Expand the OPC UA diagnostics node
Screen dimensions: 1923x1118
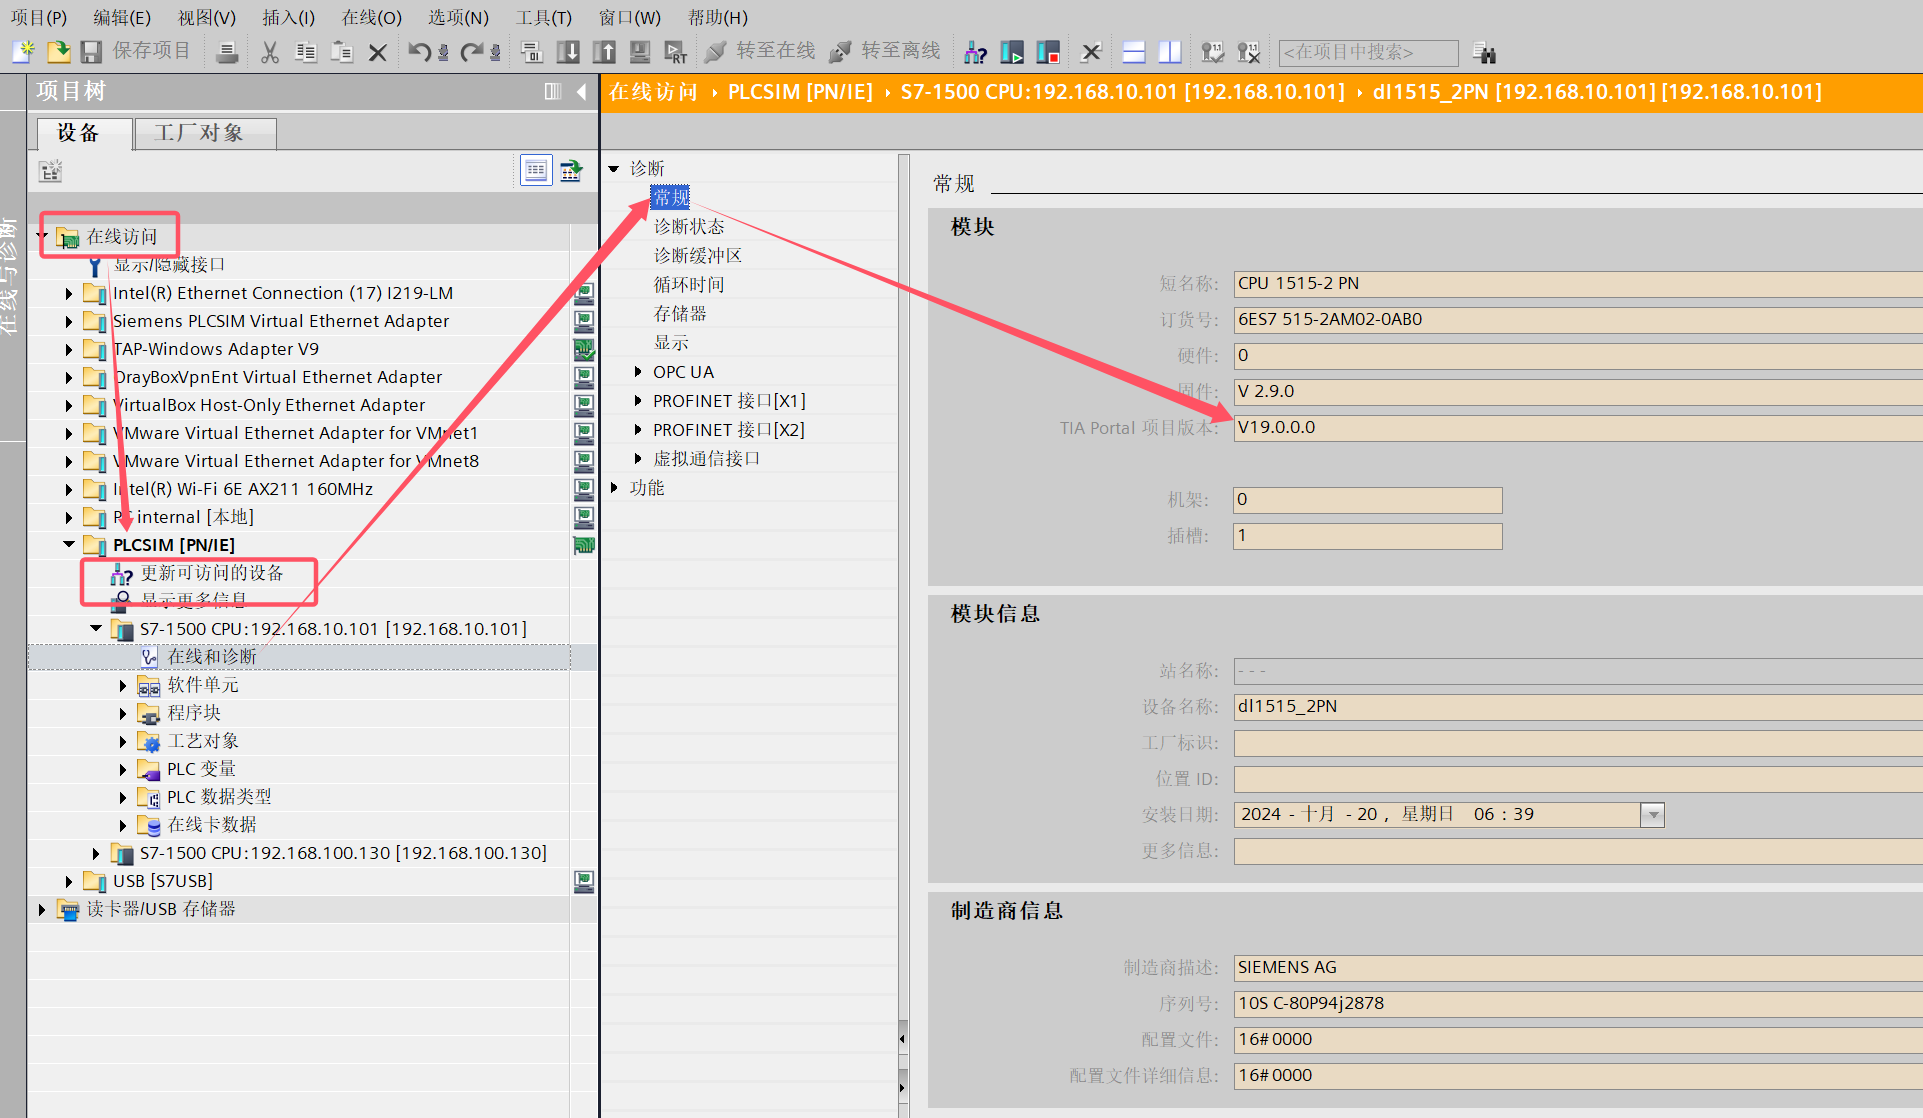pyautogui.click(x=638, y=372)
